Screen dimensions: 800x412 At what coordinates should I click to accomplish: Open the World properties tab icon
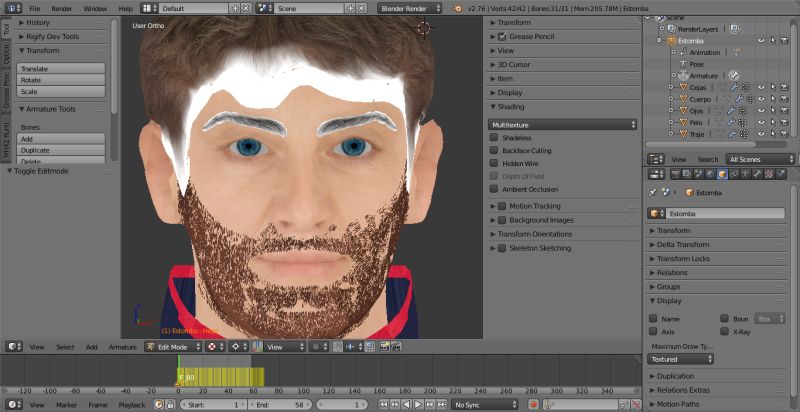point(711,174)
